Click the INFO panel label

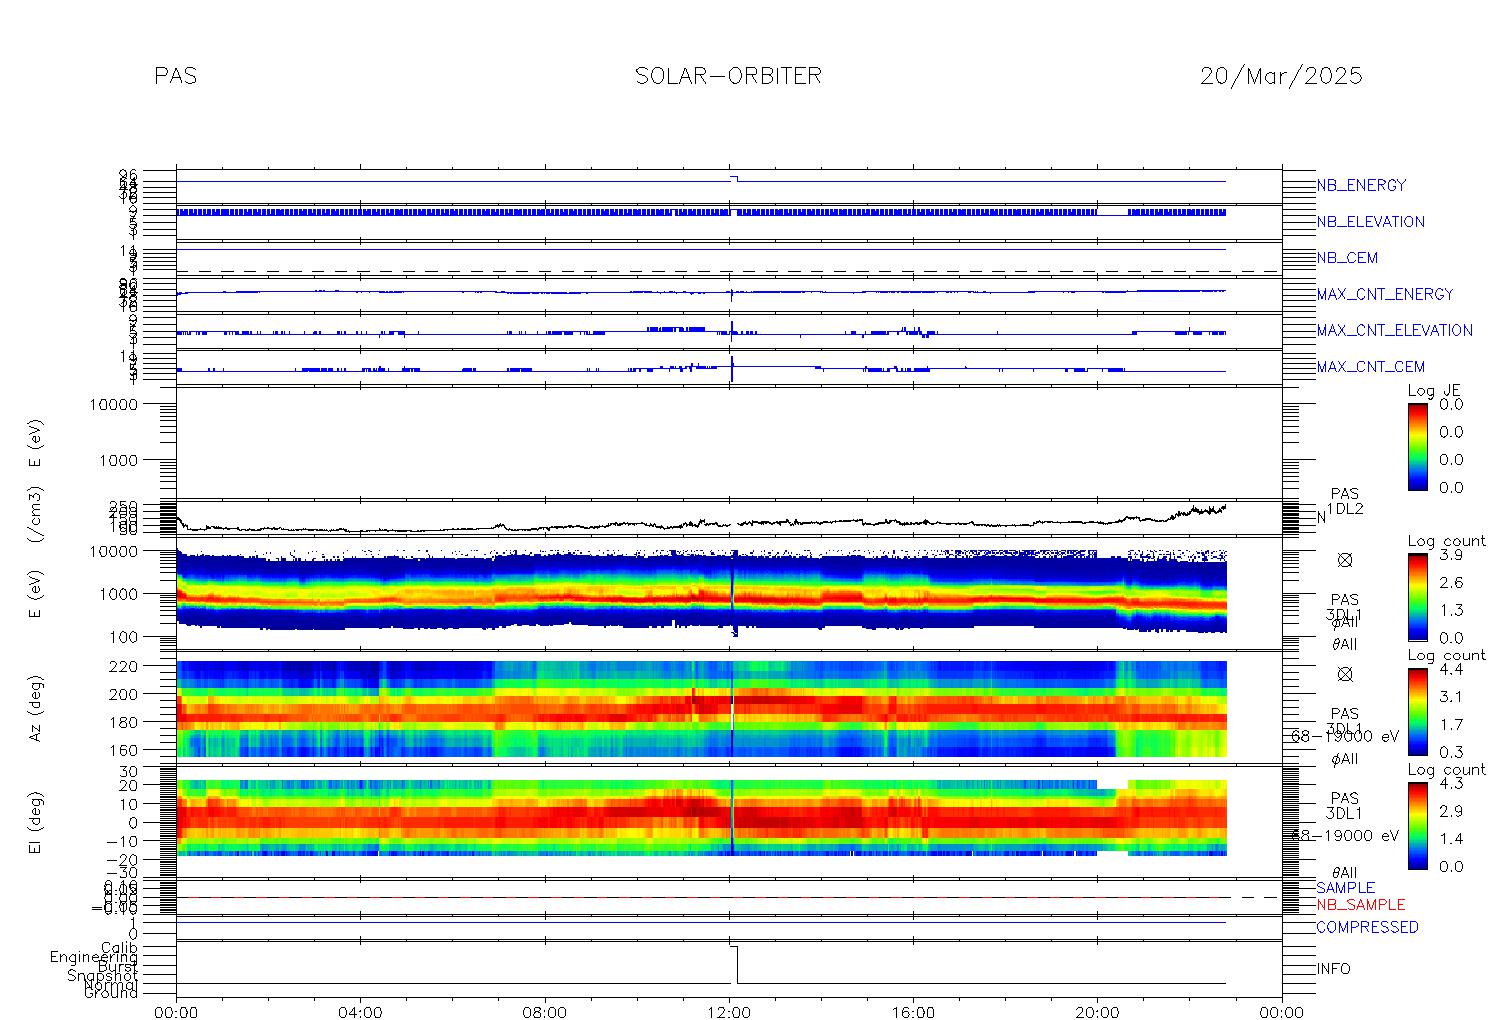1333,969
